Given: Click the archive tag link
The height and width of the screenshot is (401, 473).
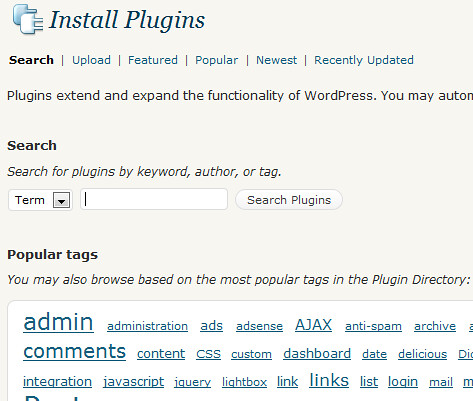Looking at the screenshot, I should [x=435, y=326].
